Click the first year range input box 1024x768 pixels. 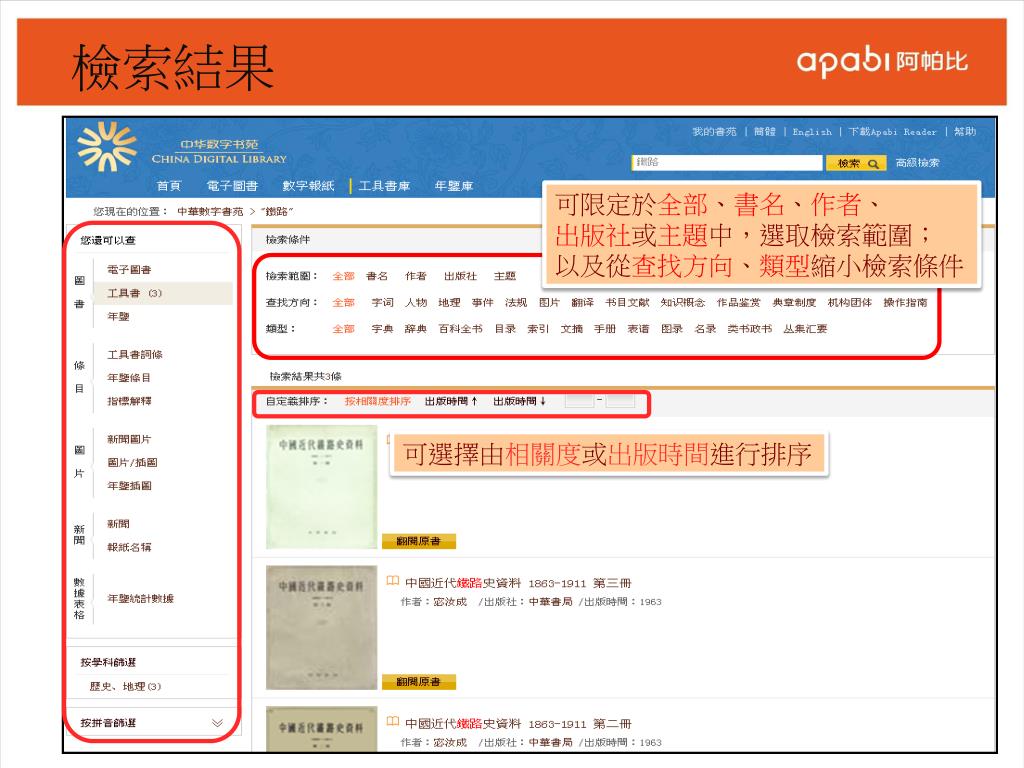579,400
